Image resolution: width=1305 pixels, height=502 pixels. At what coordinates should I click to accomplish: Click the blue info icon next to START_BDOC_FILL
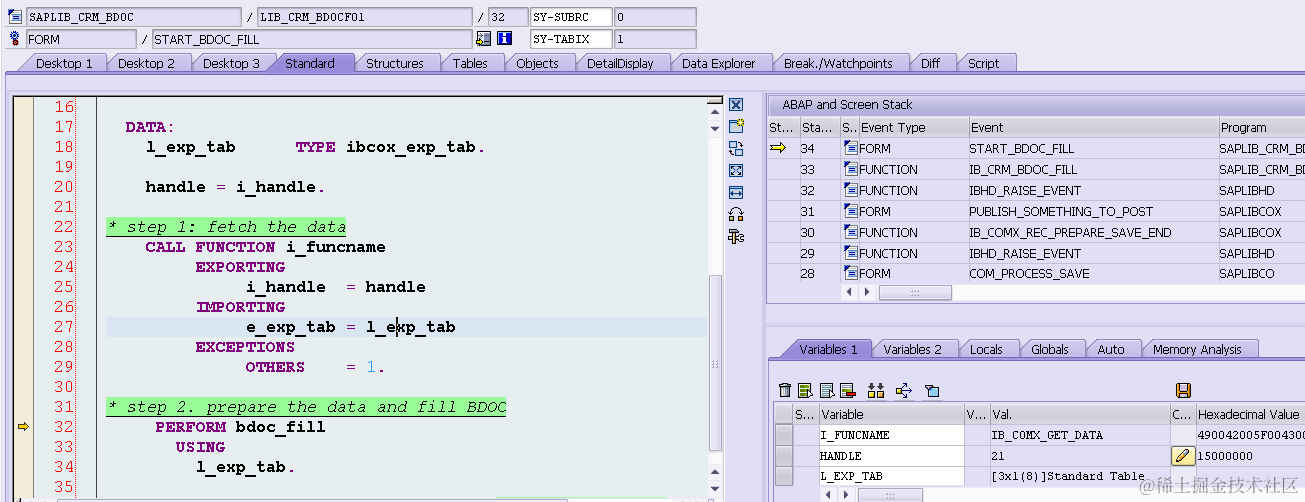click(504, 39)
